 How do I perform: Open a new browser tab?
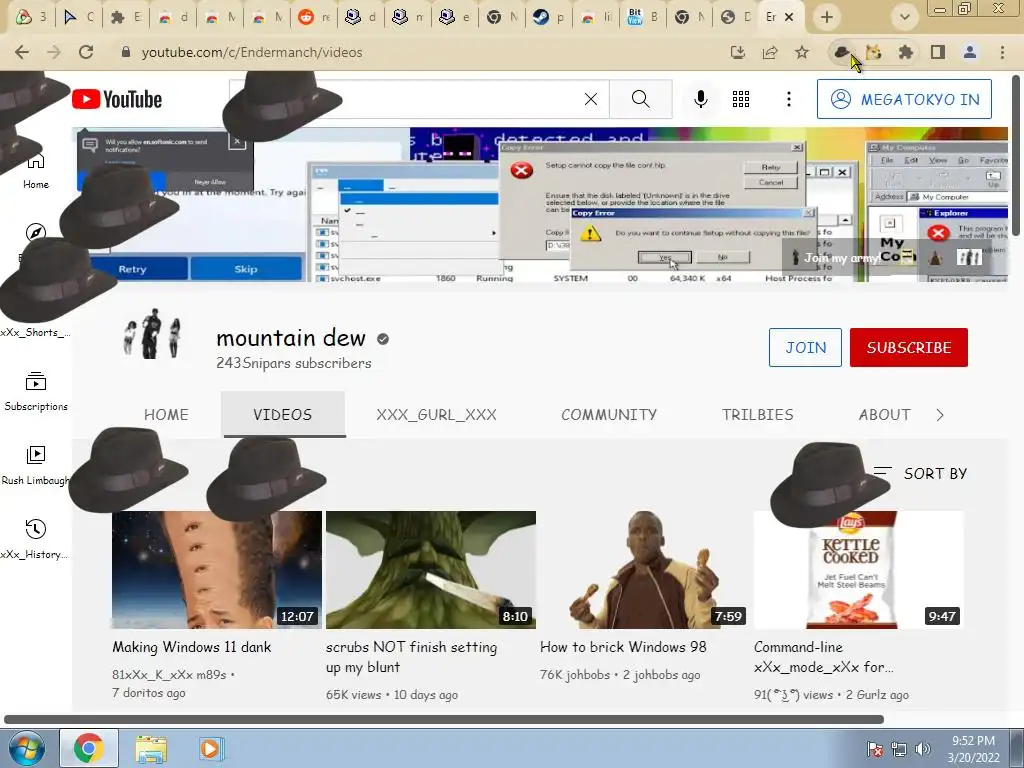(827, 17)
